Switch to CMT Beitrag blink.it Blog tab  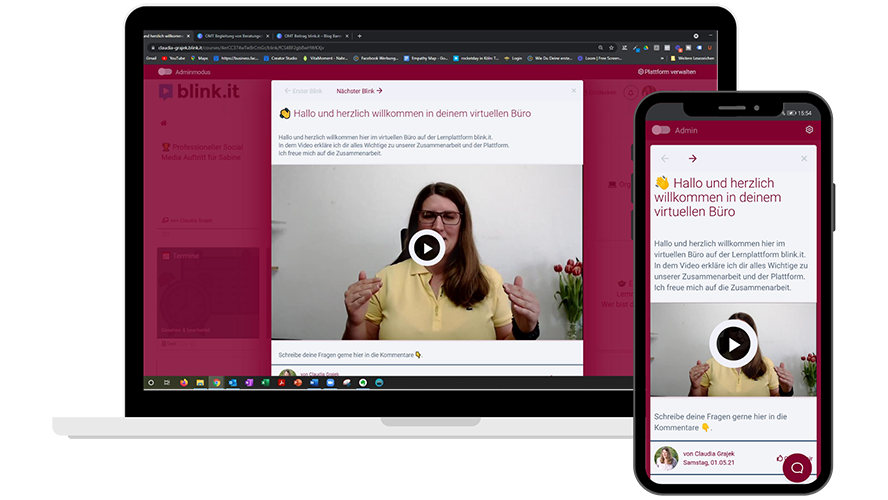coord(313,36)
